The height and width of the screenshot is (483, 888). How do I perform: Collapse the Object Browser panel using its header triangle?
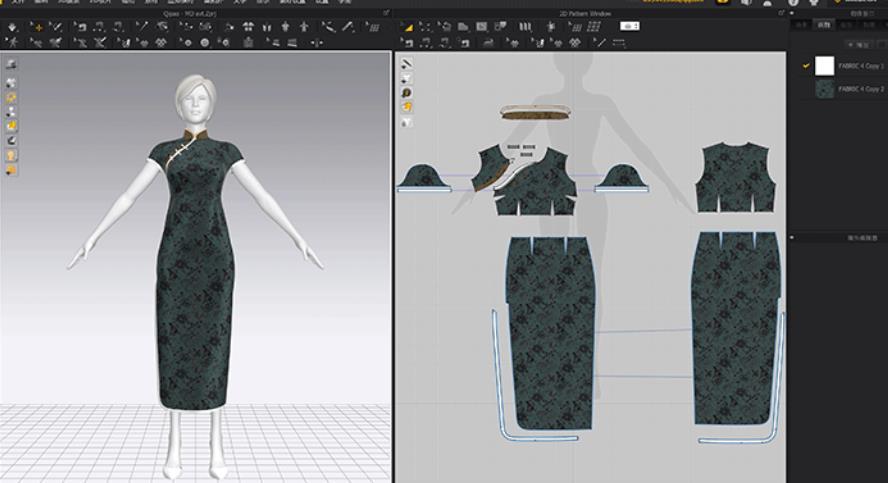pos(792,15)
